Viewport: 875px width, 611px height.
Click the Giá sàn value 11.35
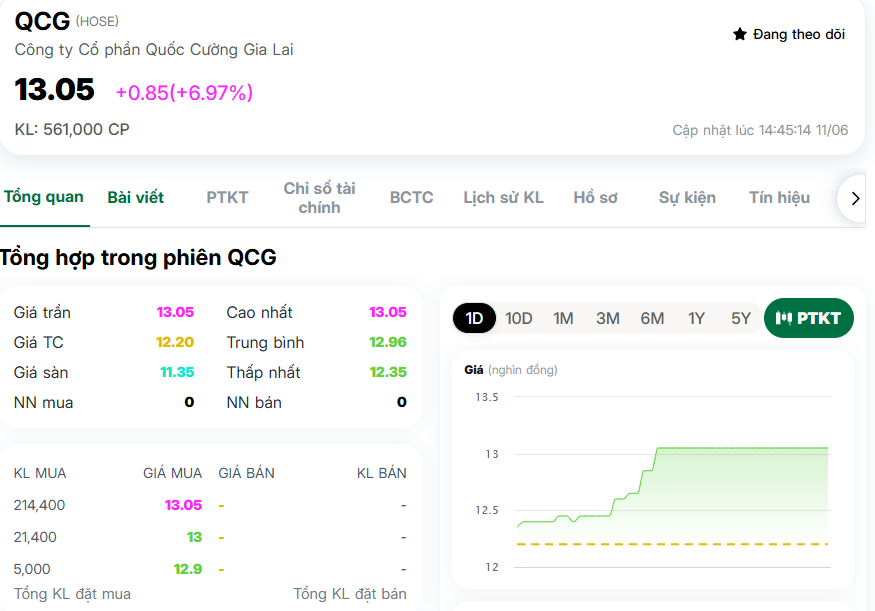coord(177,372)
